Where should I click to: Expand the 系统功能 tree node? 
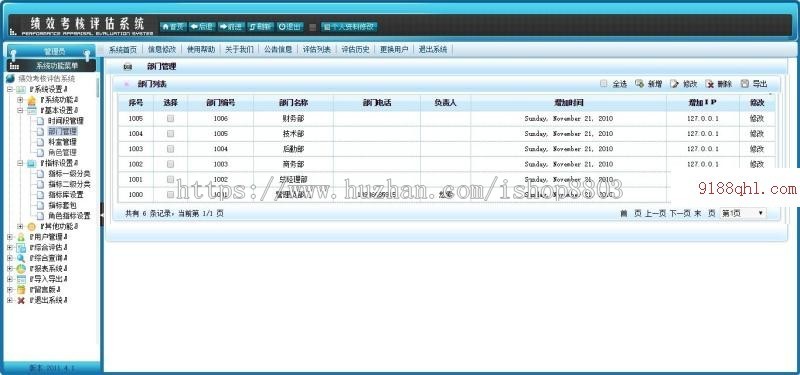20,100
